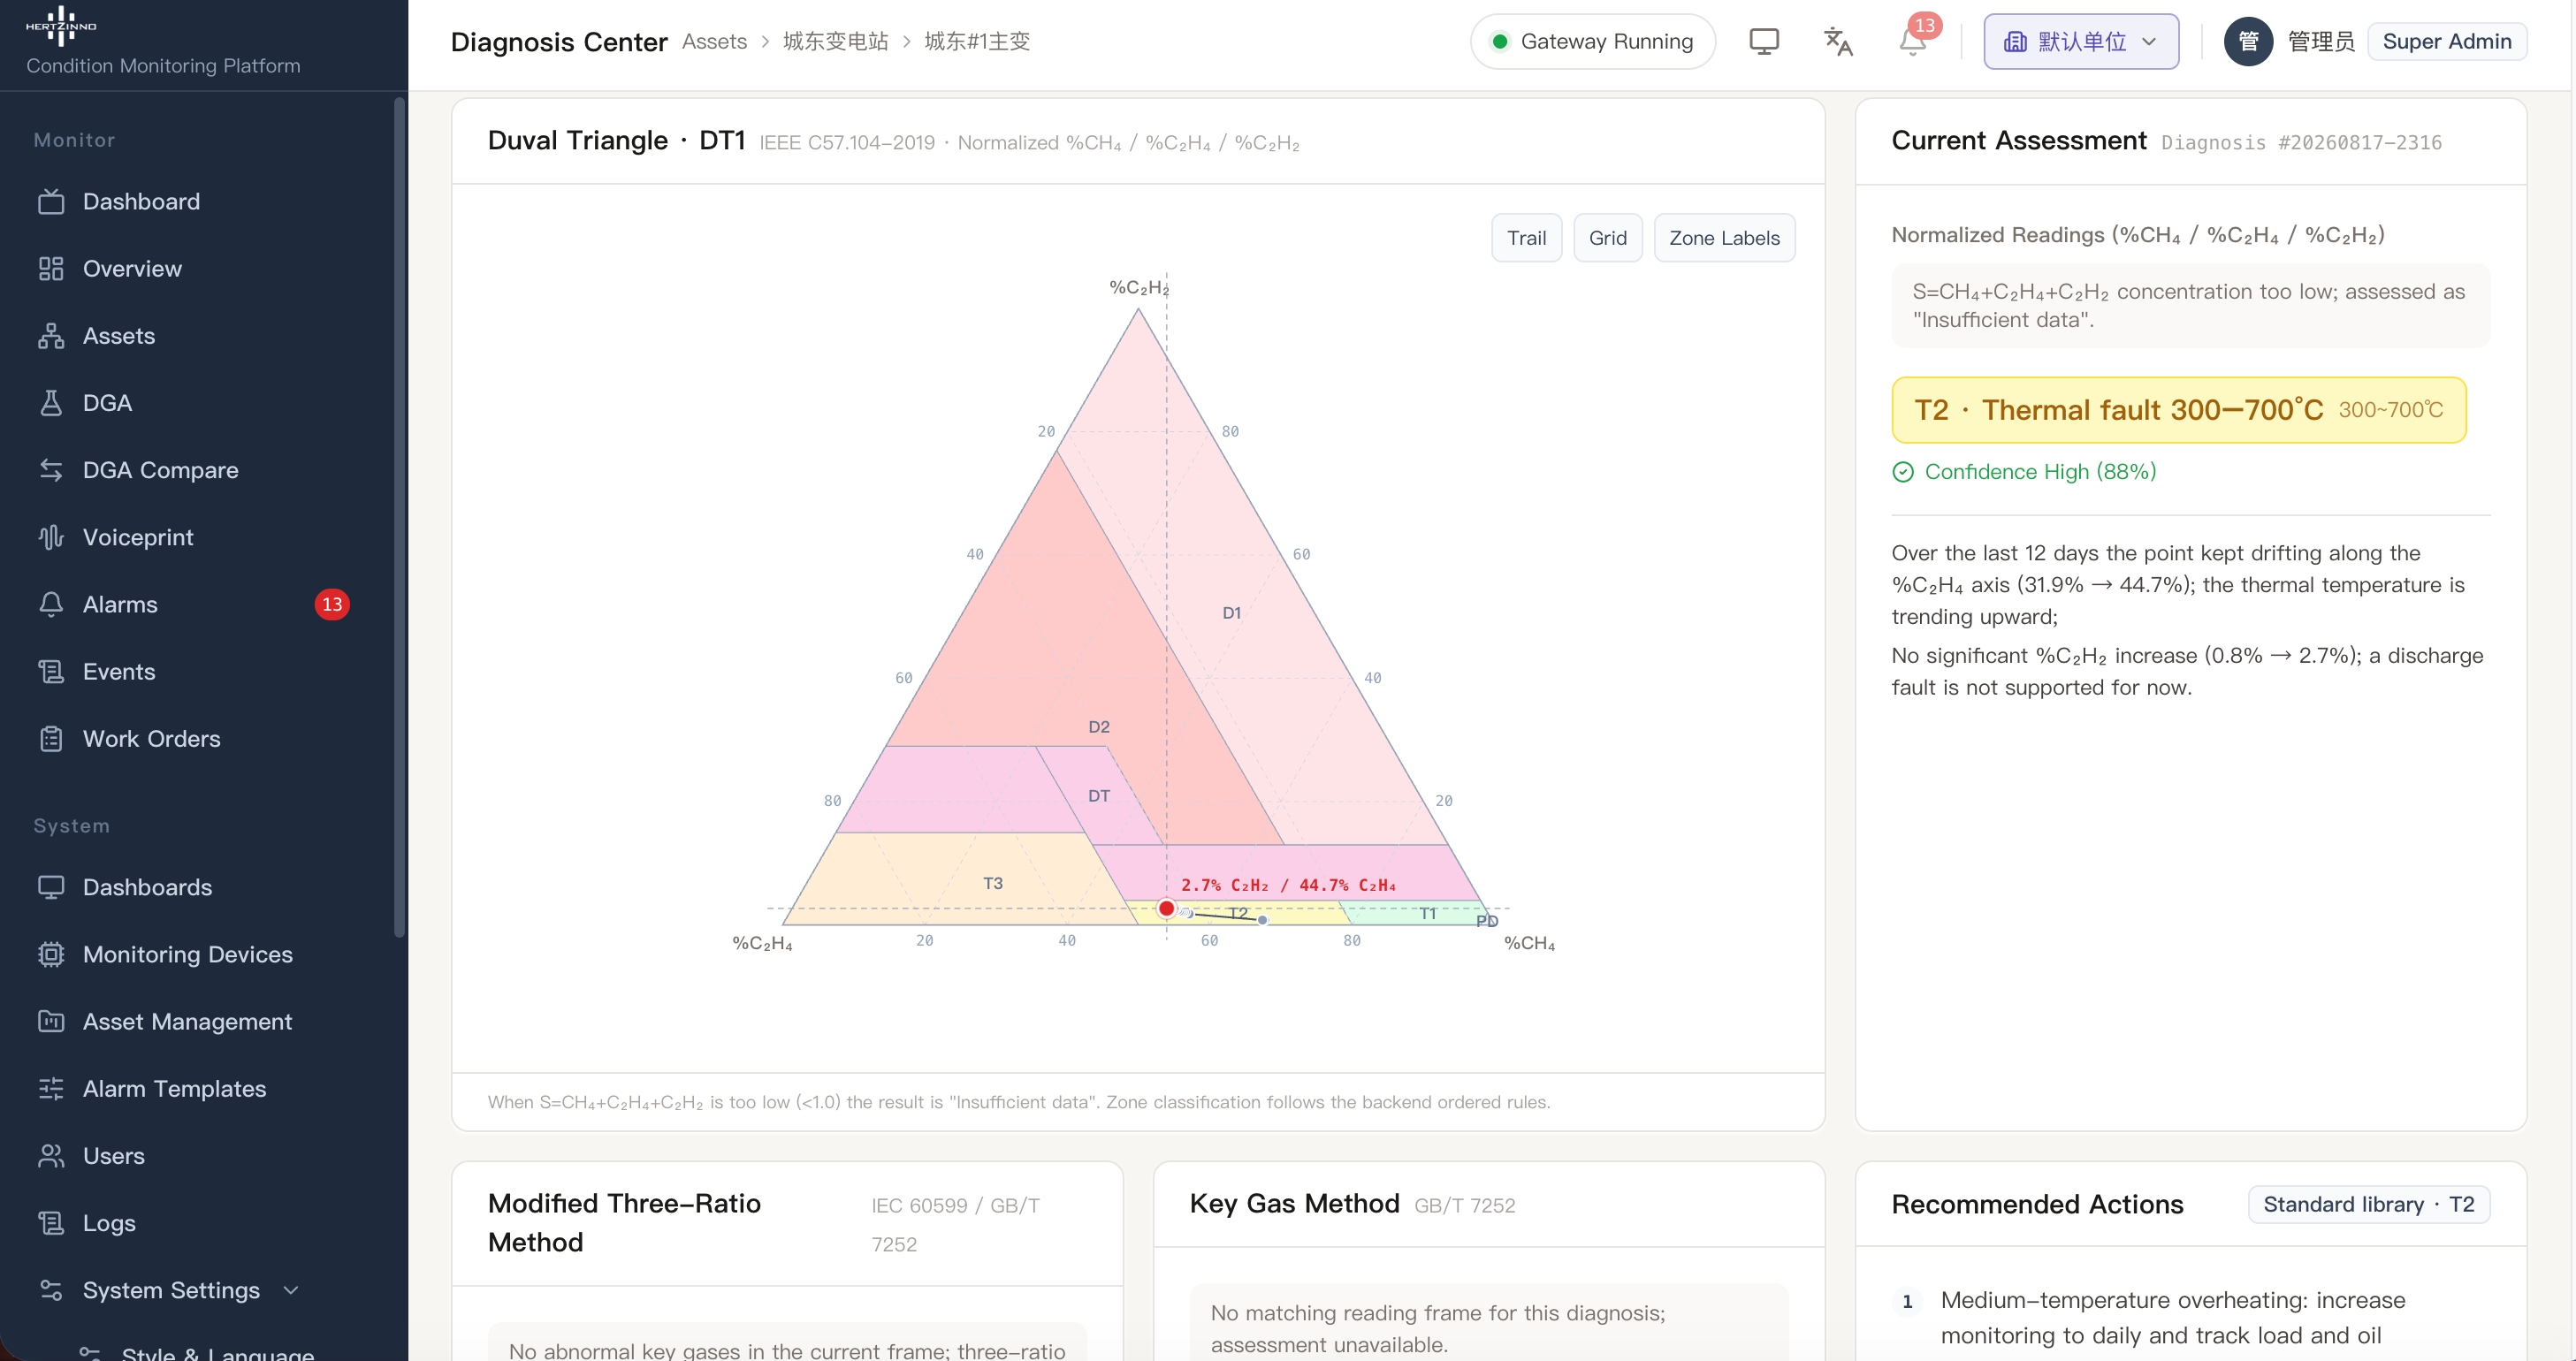
Task: Click the Assets hierarchy icon
Action: click(x=51, y=336)
